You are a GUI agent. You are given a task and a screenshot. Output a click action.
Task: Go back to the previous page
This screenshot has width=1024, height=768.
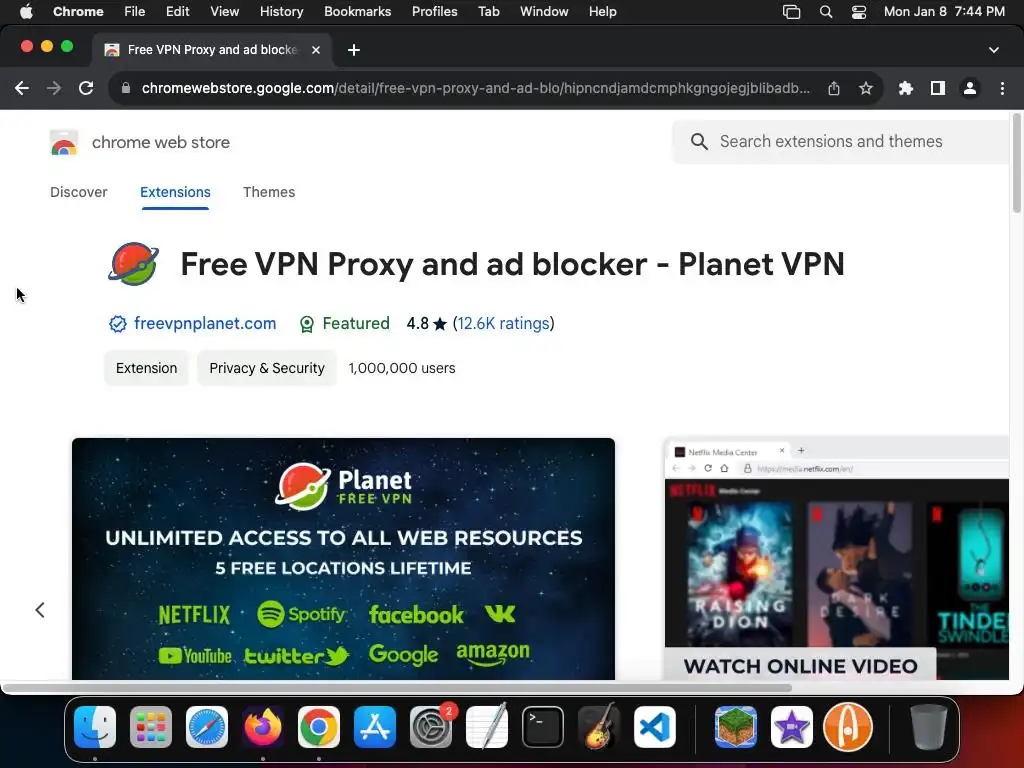(x=22, y=88)
